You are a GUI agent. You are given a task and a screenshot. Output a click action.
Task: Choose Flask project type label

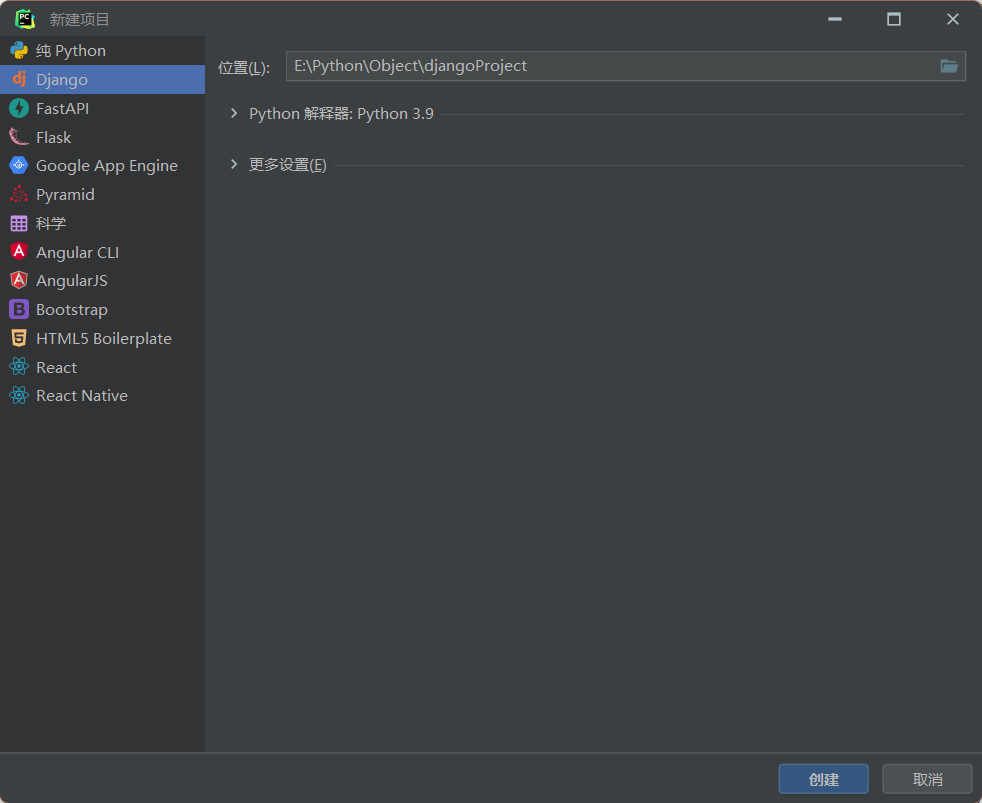point(53,137)
